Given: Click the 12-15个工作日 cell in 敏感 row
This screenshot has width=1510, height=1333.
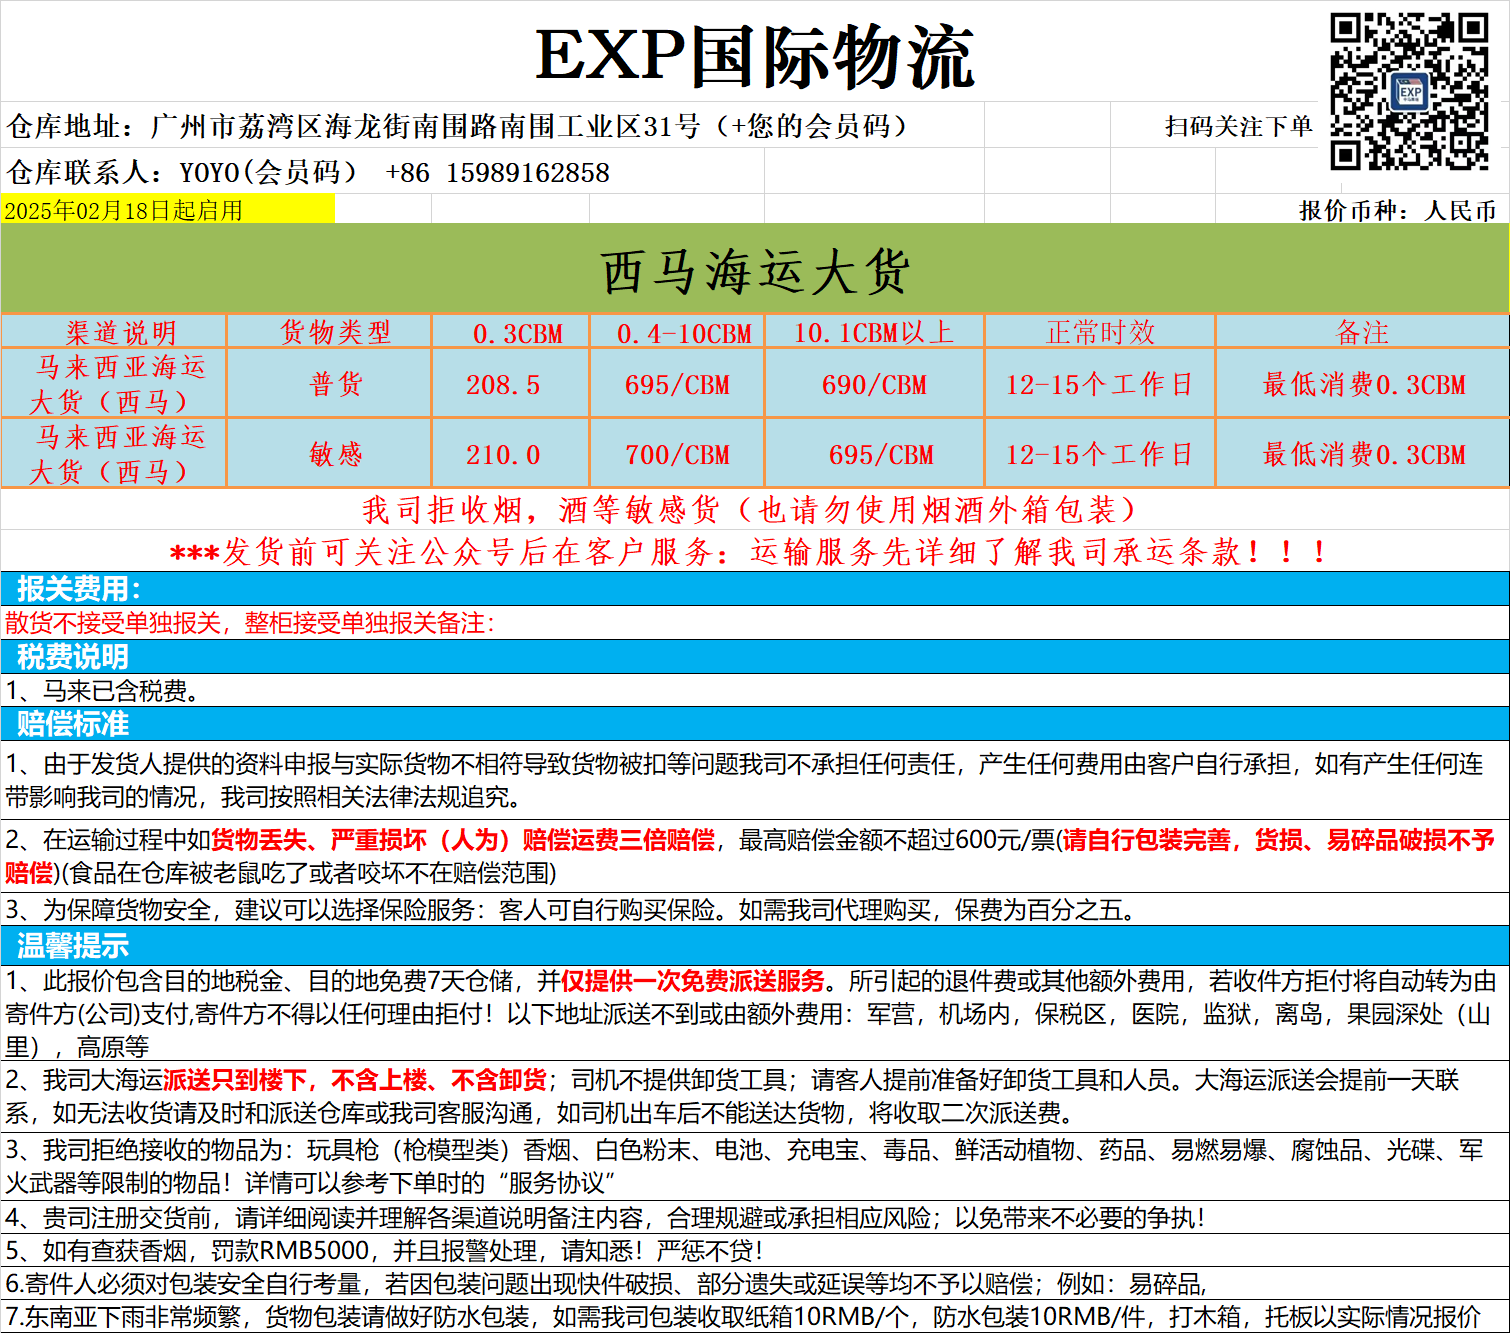Looking at the screenshot, I should point(1100,455).
